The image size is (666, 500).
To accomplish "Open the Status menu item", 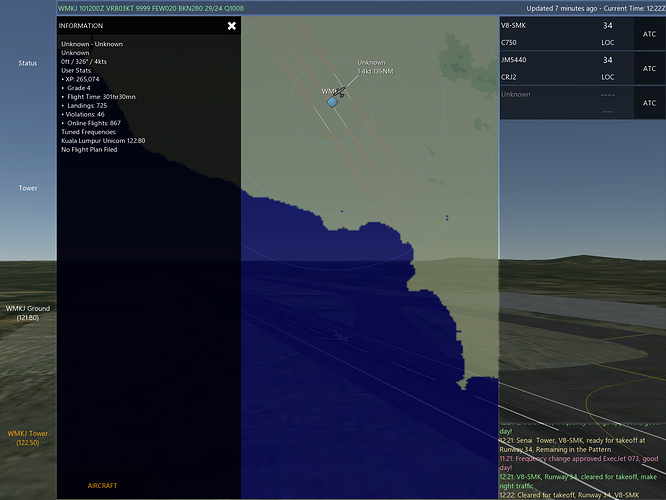I will (x=28, y=63).
